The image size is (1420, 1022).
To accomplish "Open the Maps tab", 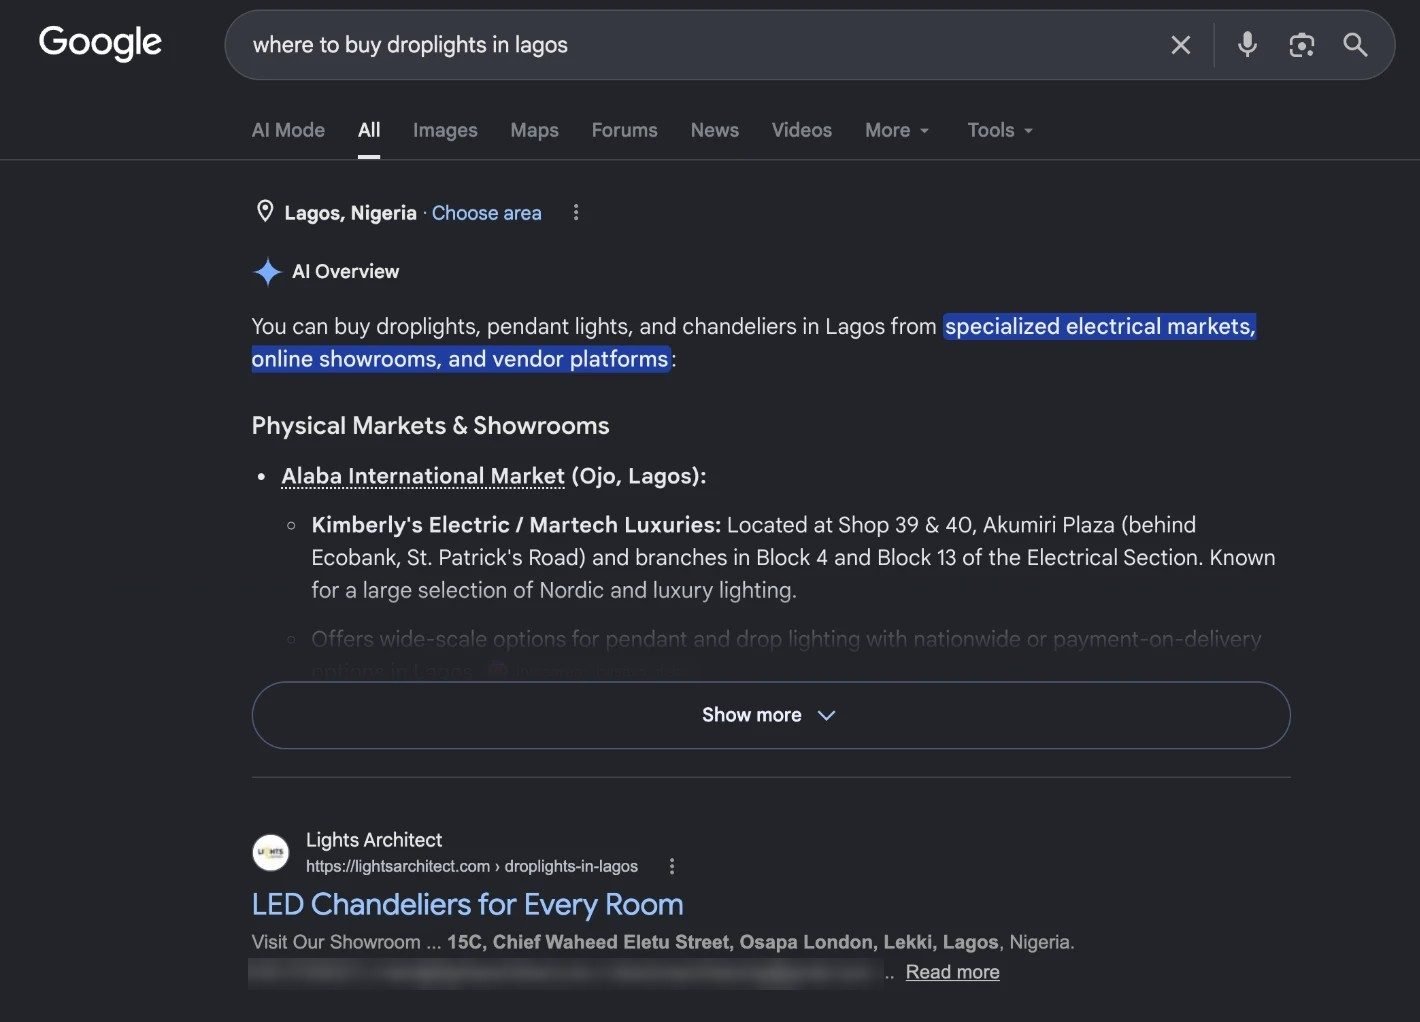I will click(534, 130).
